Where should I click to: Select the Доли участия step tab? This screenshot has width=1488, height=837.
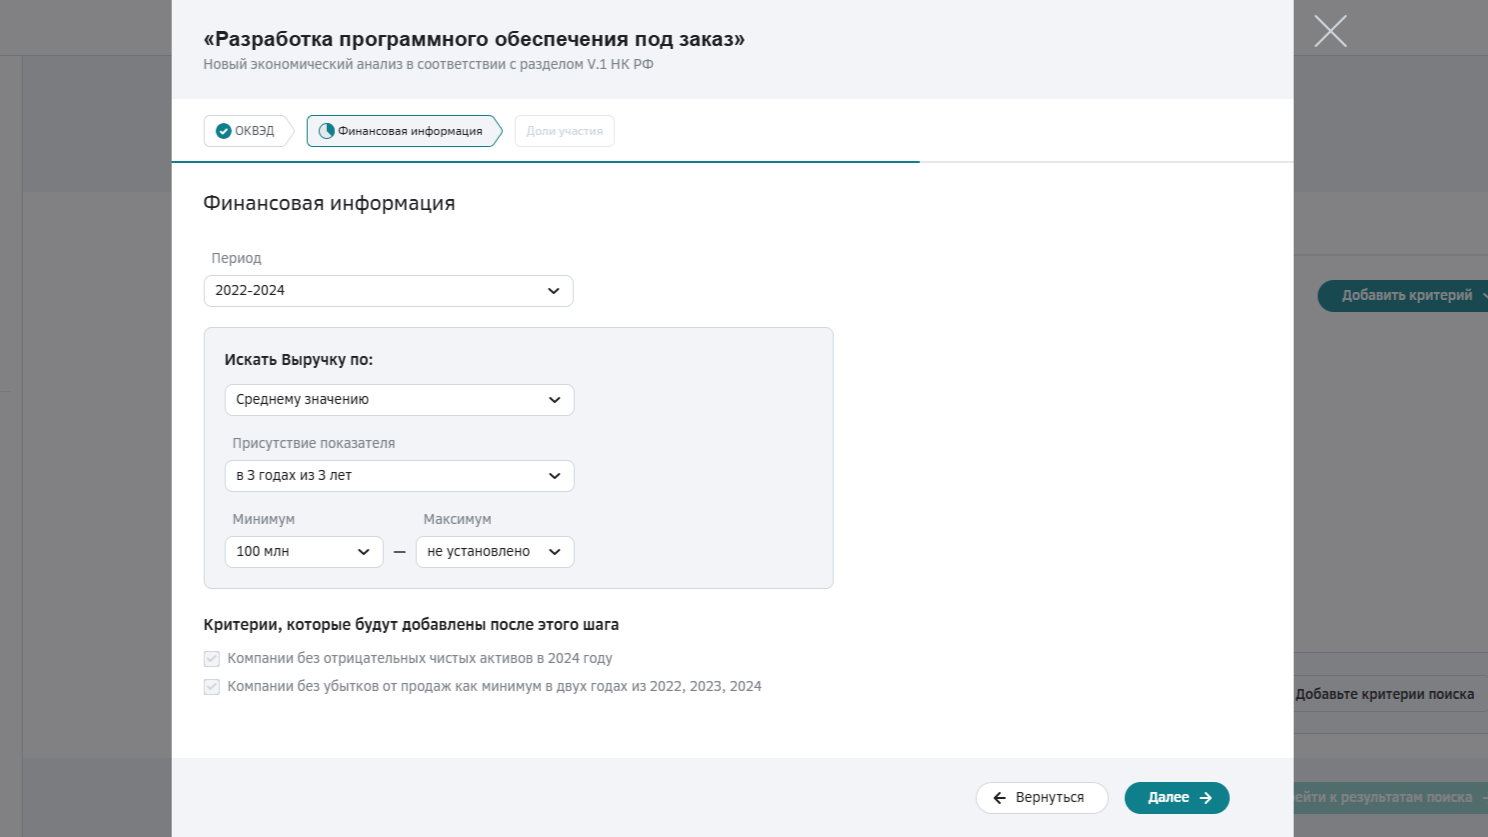coord(564,130)
